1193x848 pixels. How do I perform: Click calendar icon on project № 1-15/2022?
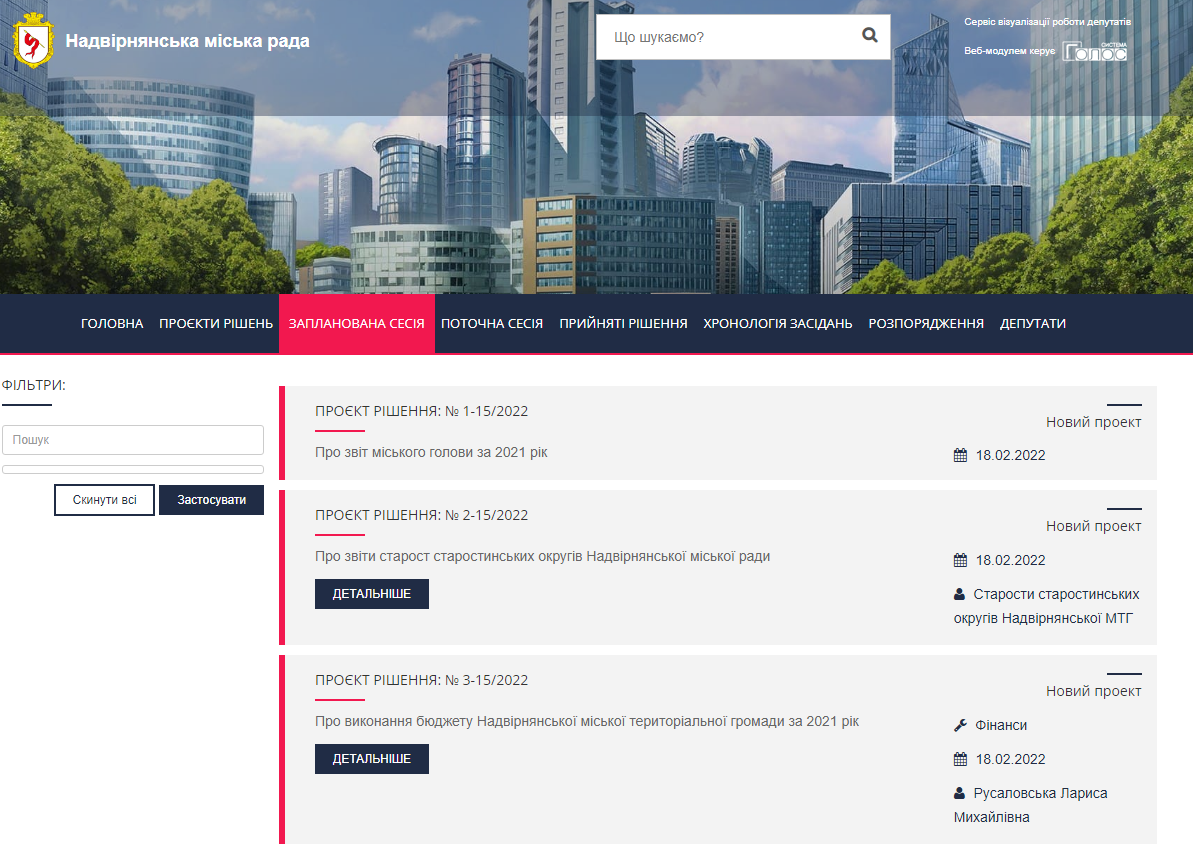(x=960, y=456)
